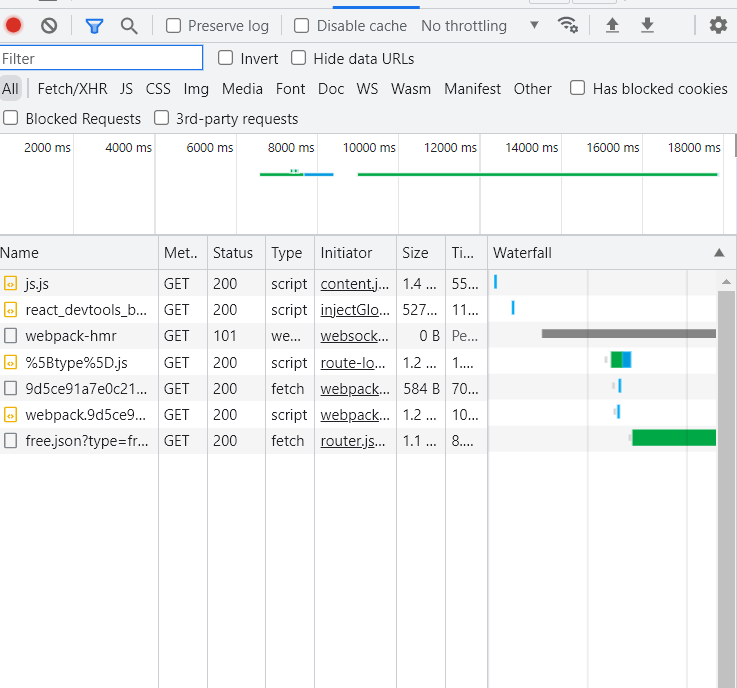Filter by Media requests
This screenshot has height=688, width=737.
242,89
